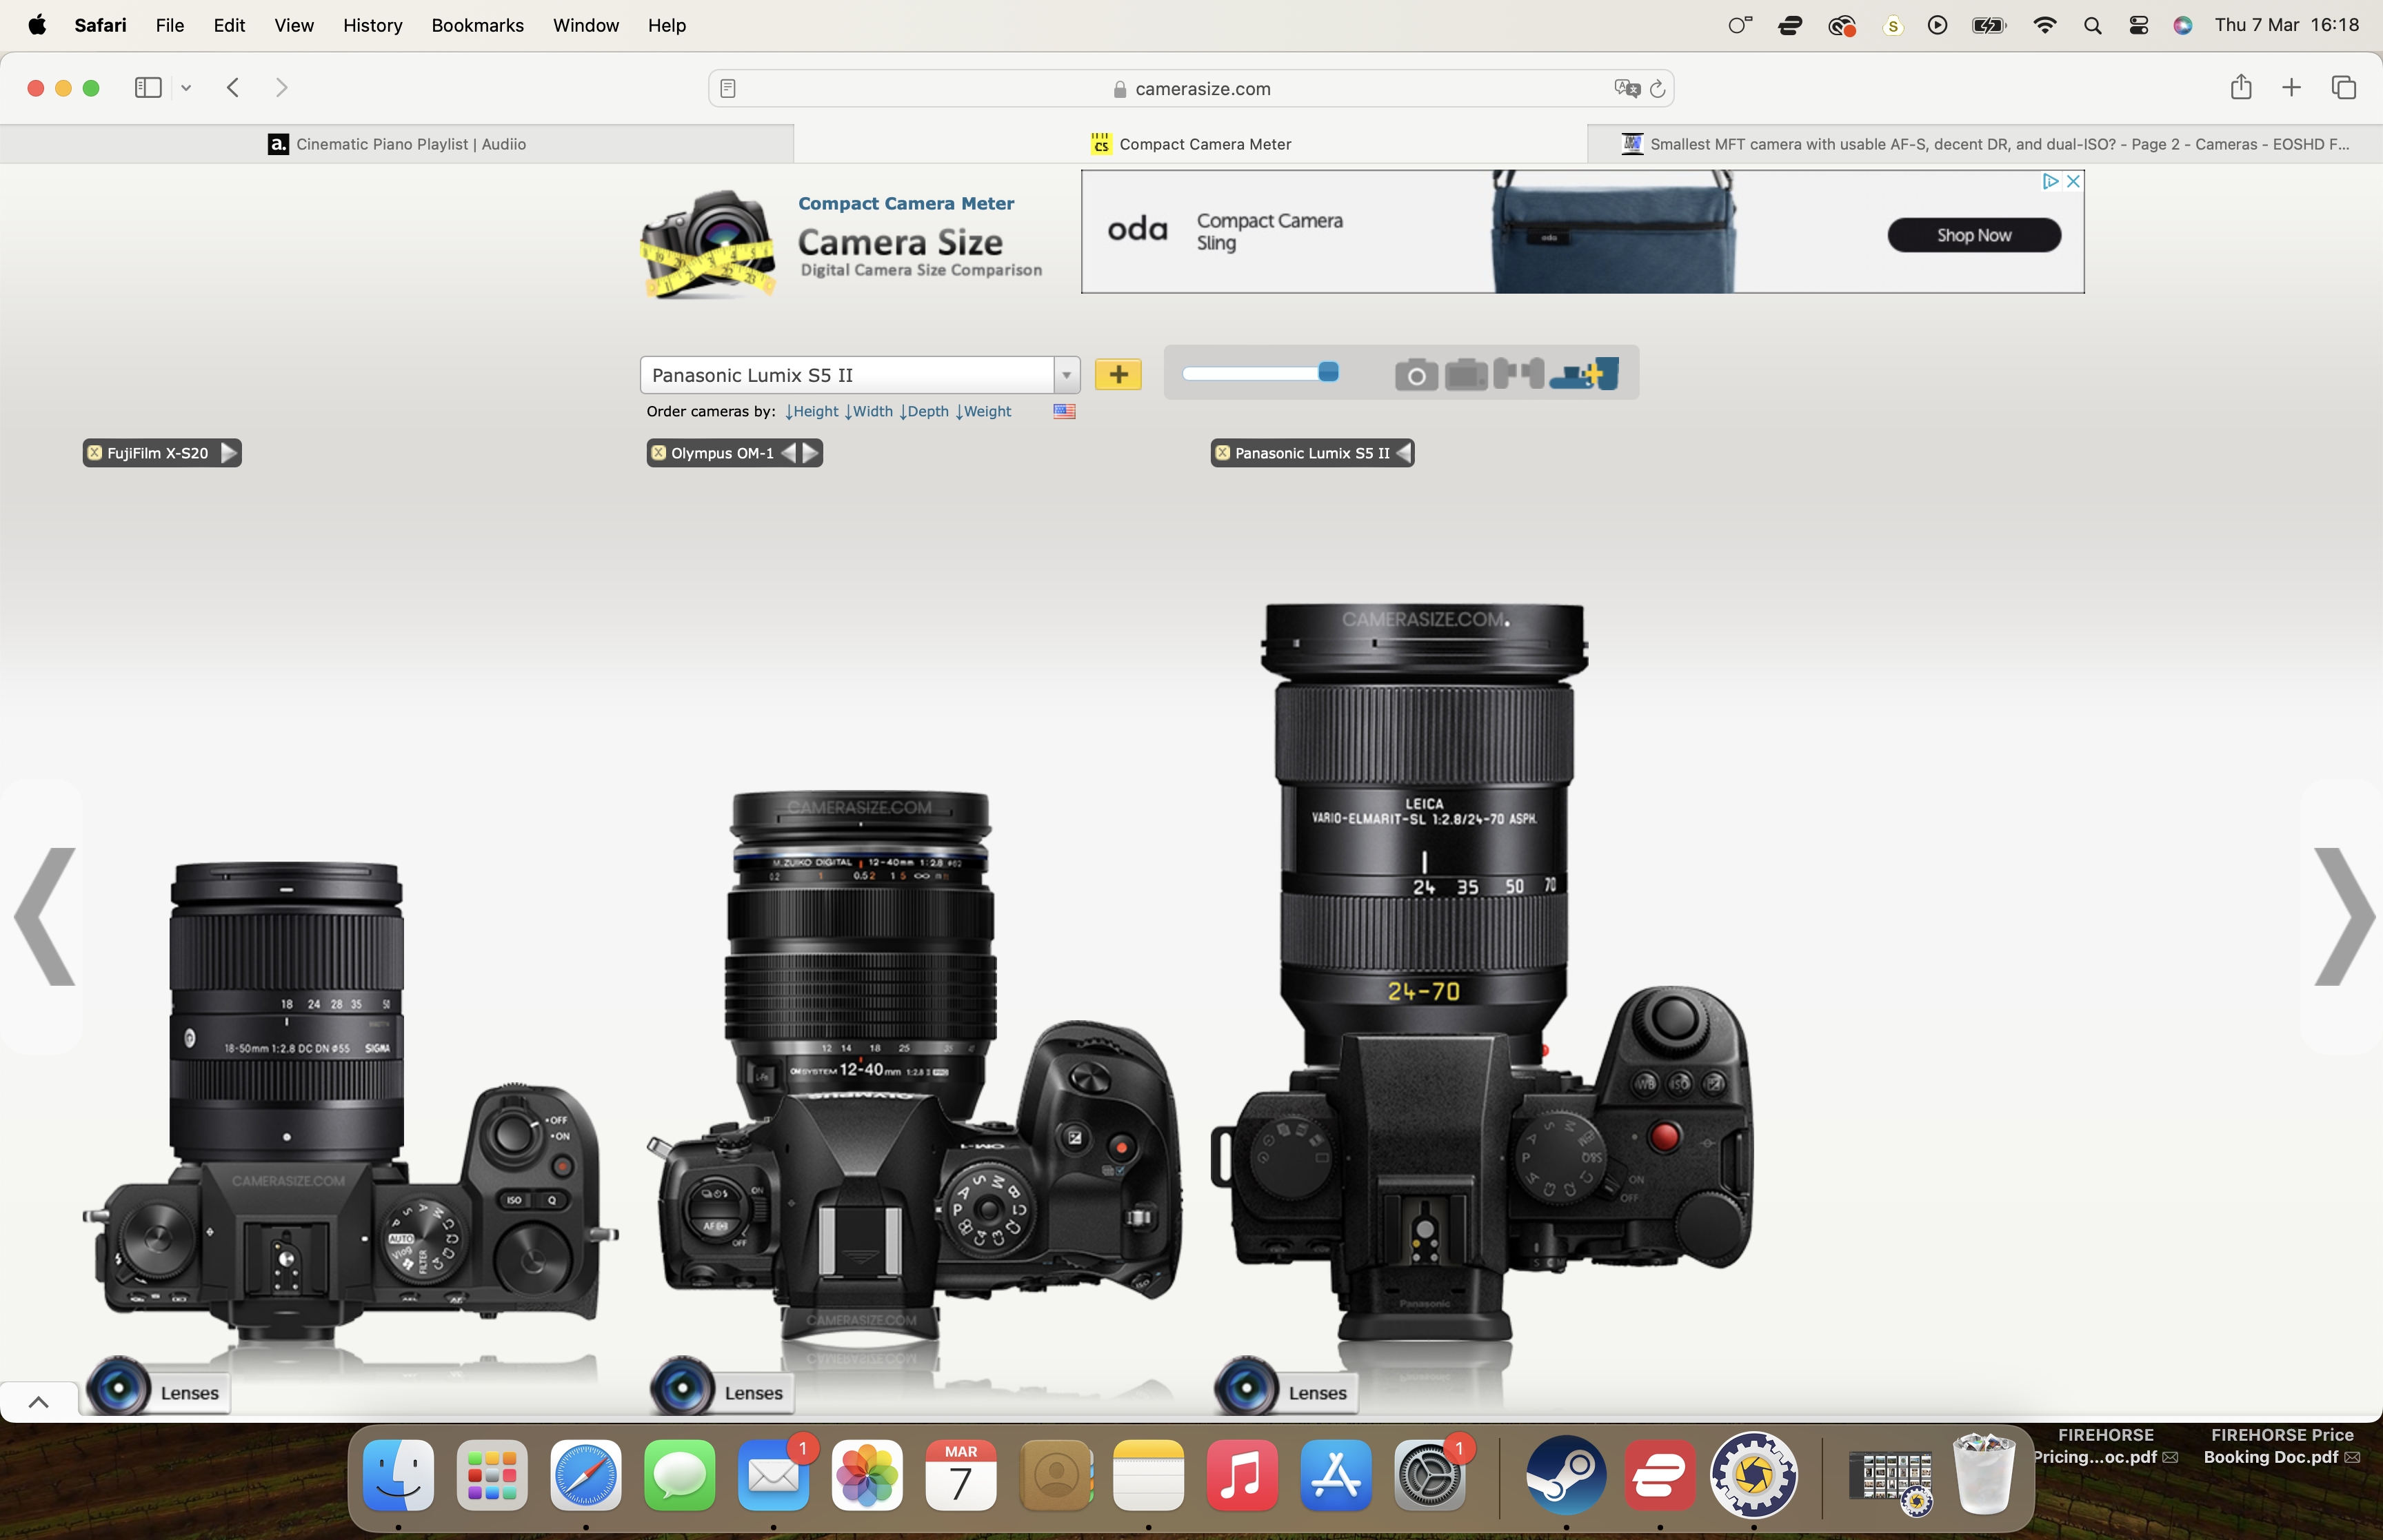Open the History menu

tap(372, 25)
